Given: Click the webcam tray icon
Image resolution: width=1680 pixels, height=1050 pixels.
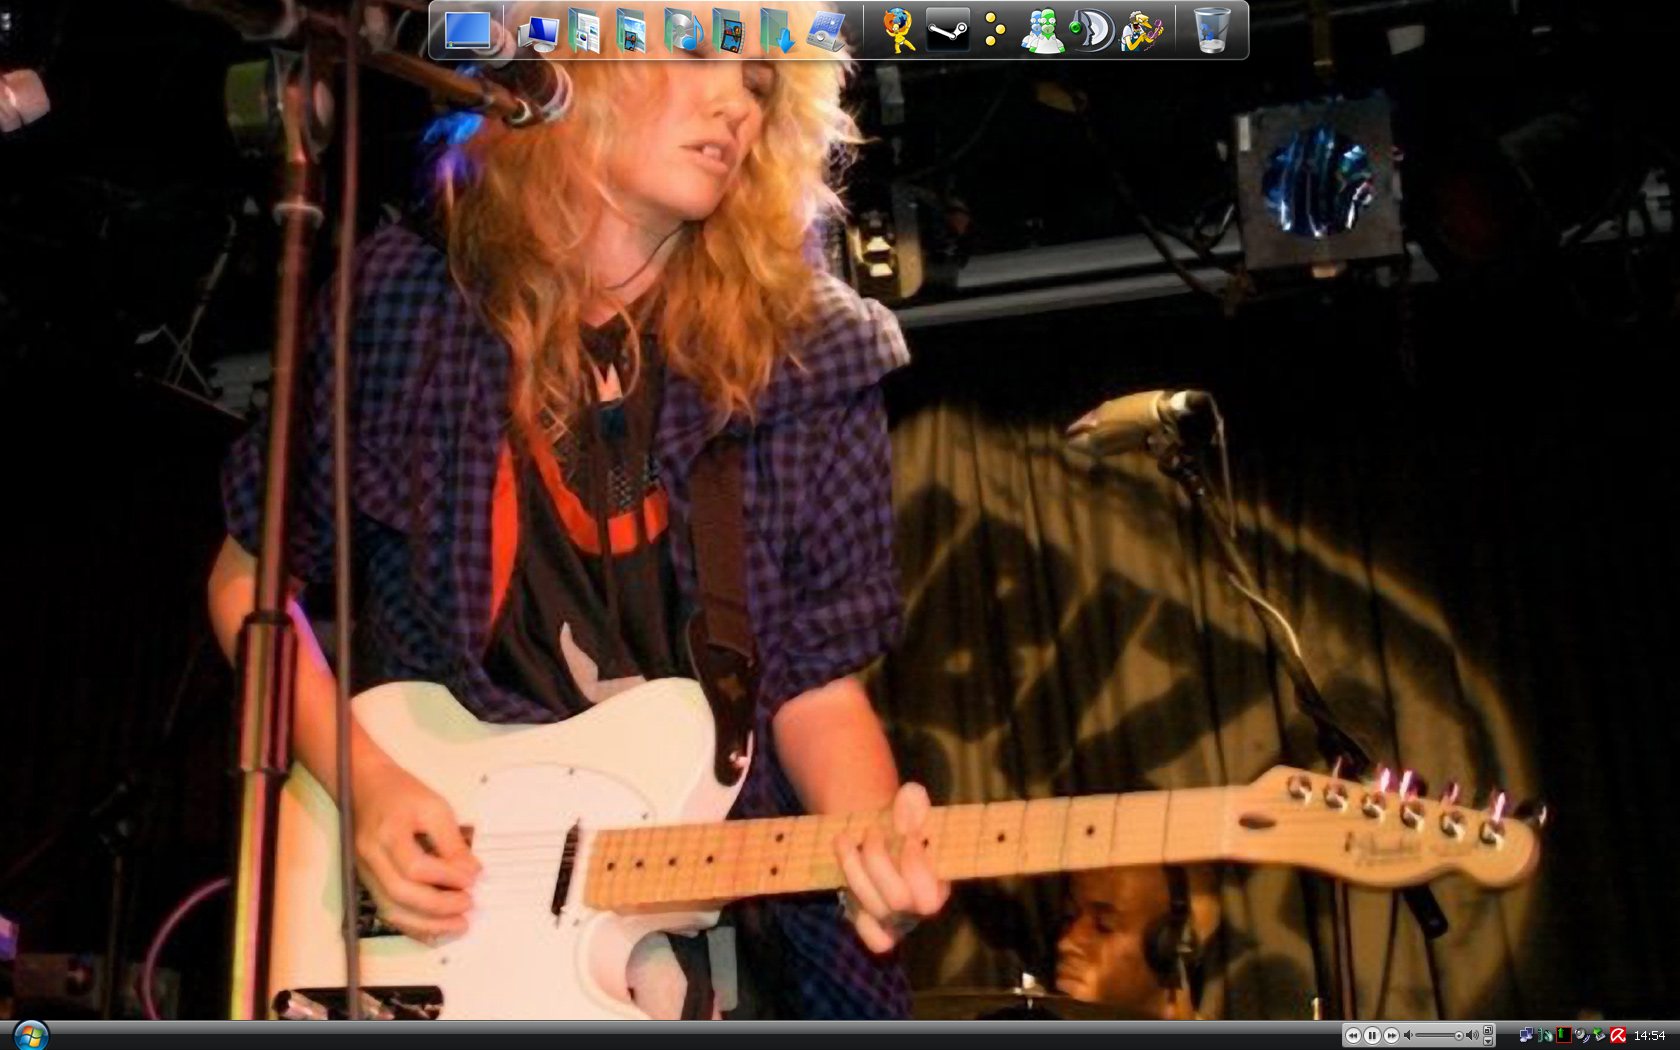Looking at the screenshot, I should coord(1582,1035).
